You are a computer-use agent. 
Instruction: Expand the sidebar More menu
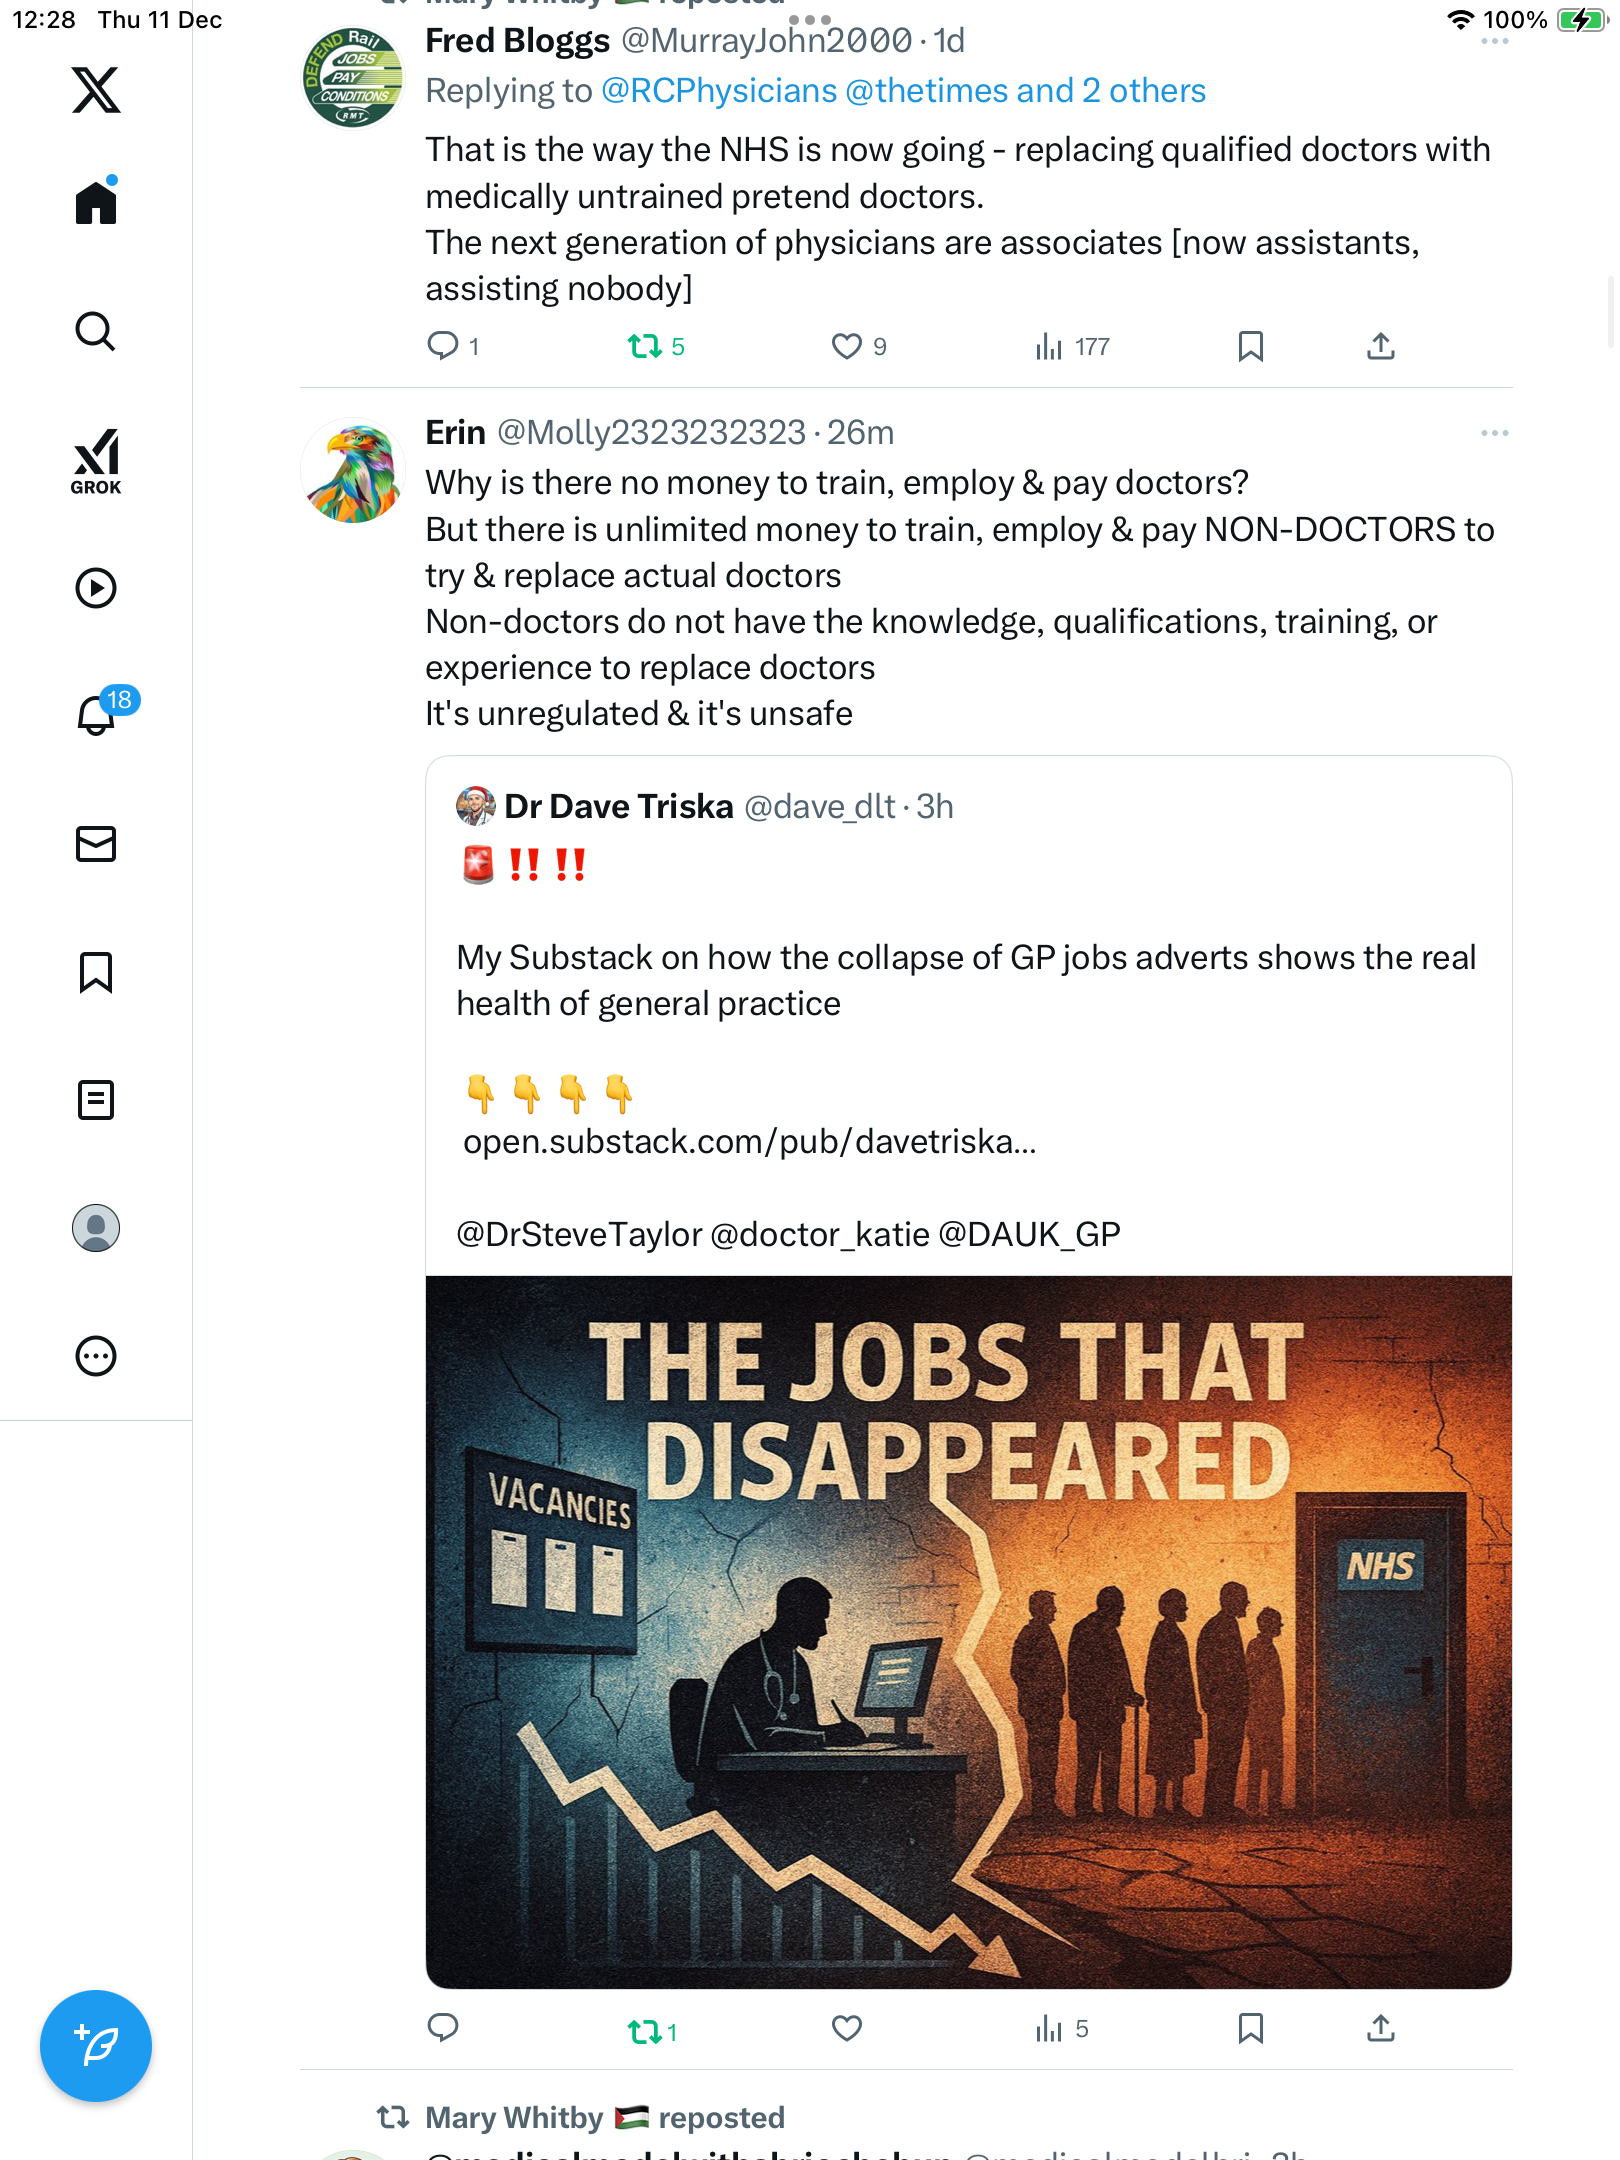tap(96, 1356)
